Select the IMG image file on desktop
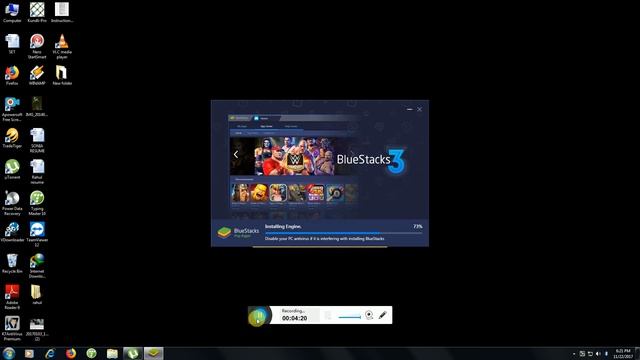 point(37,107)
